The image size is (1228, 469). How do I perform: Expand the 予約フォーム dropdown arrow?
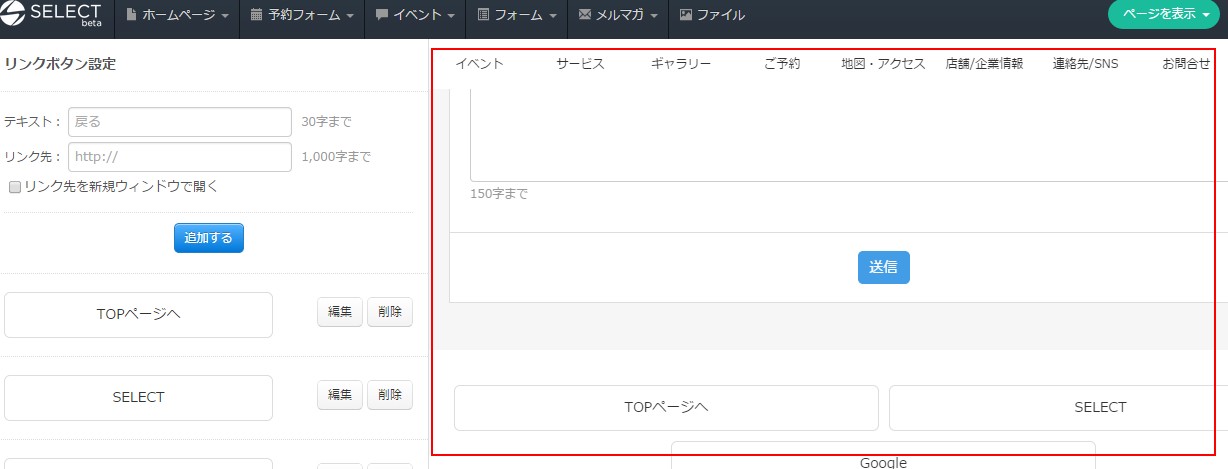(350, 16)
